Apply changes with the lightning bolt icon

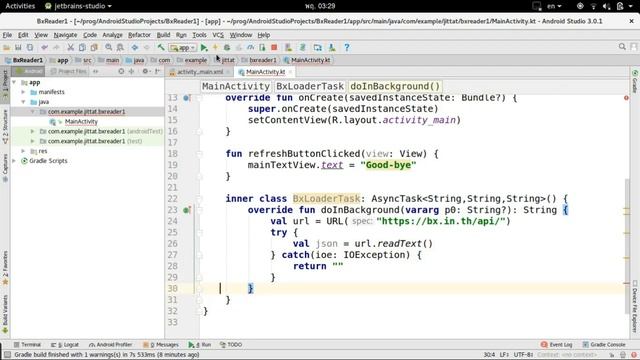[x=215, y=48]
